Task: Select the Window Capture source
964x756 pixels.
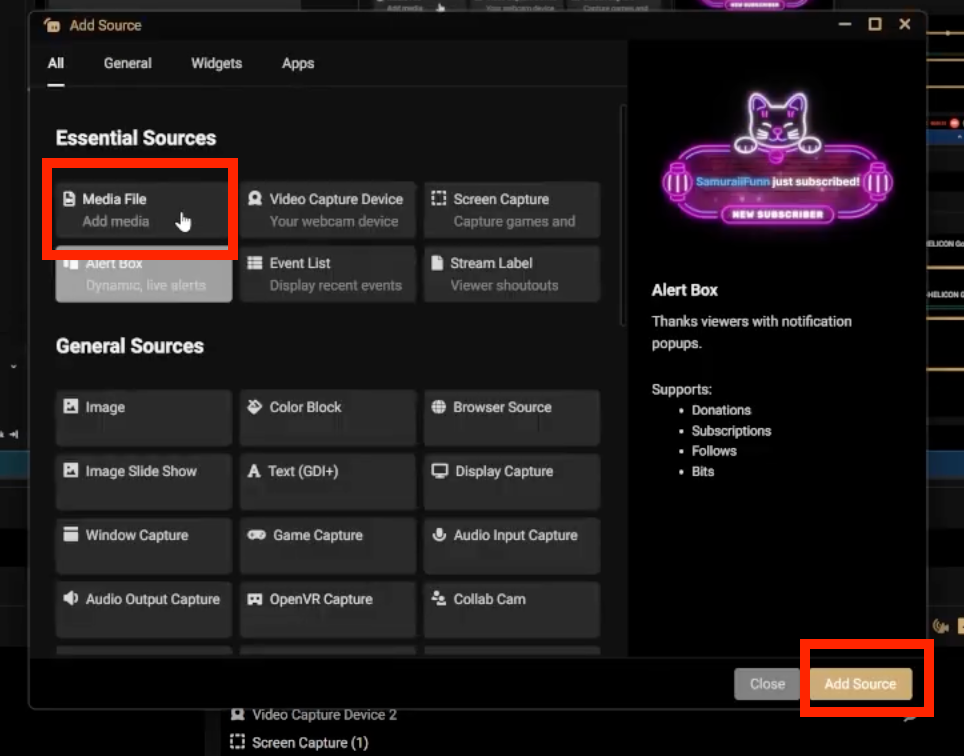Action: pos(144,545)
